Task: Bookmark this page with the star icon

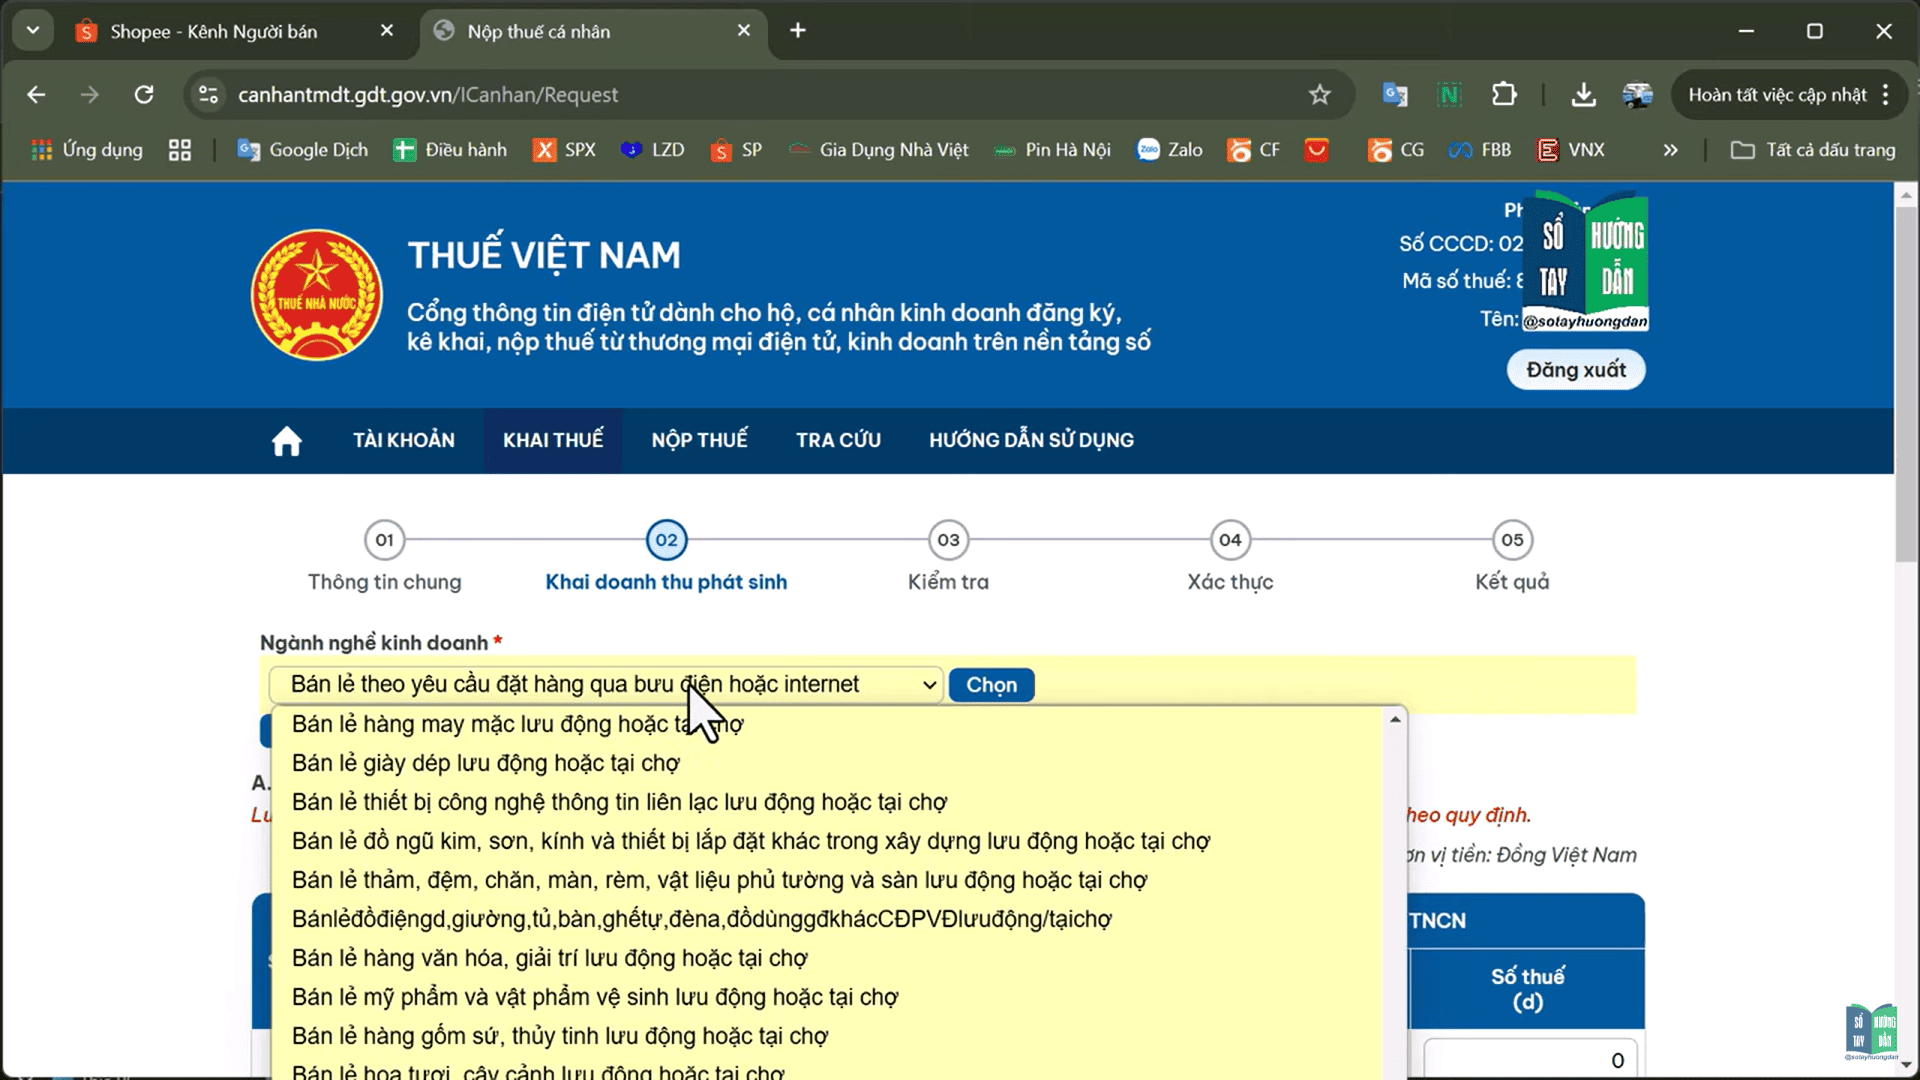Action: (x=1320, y=95)
